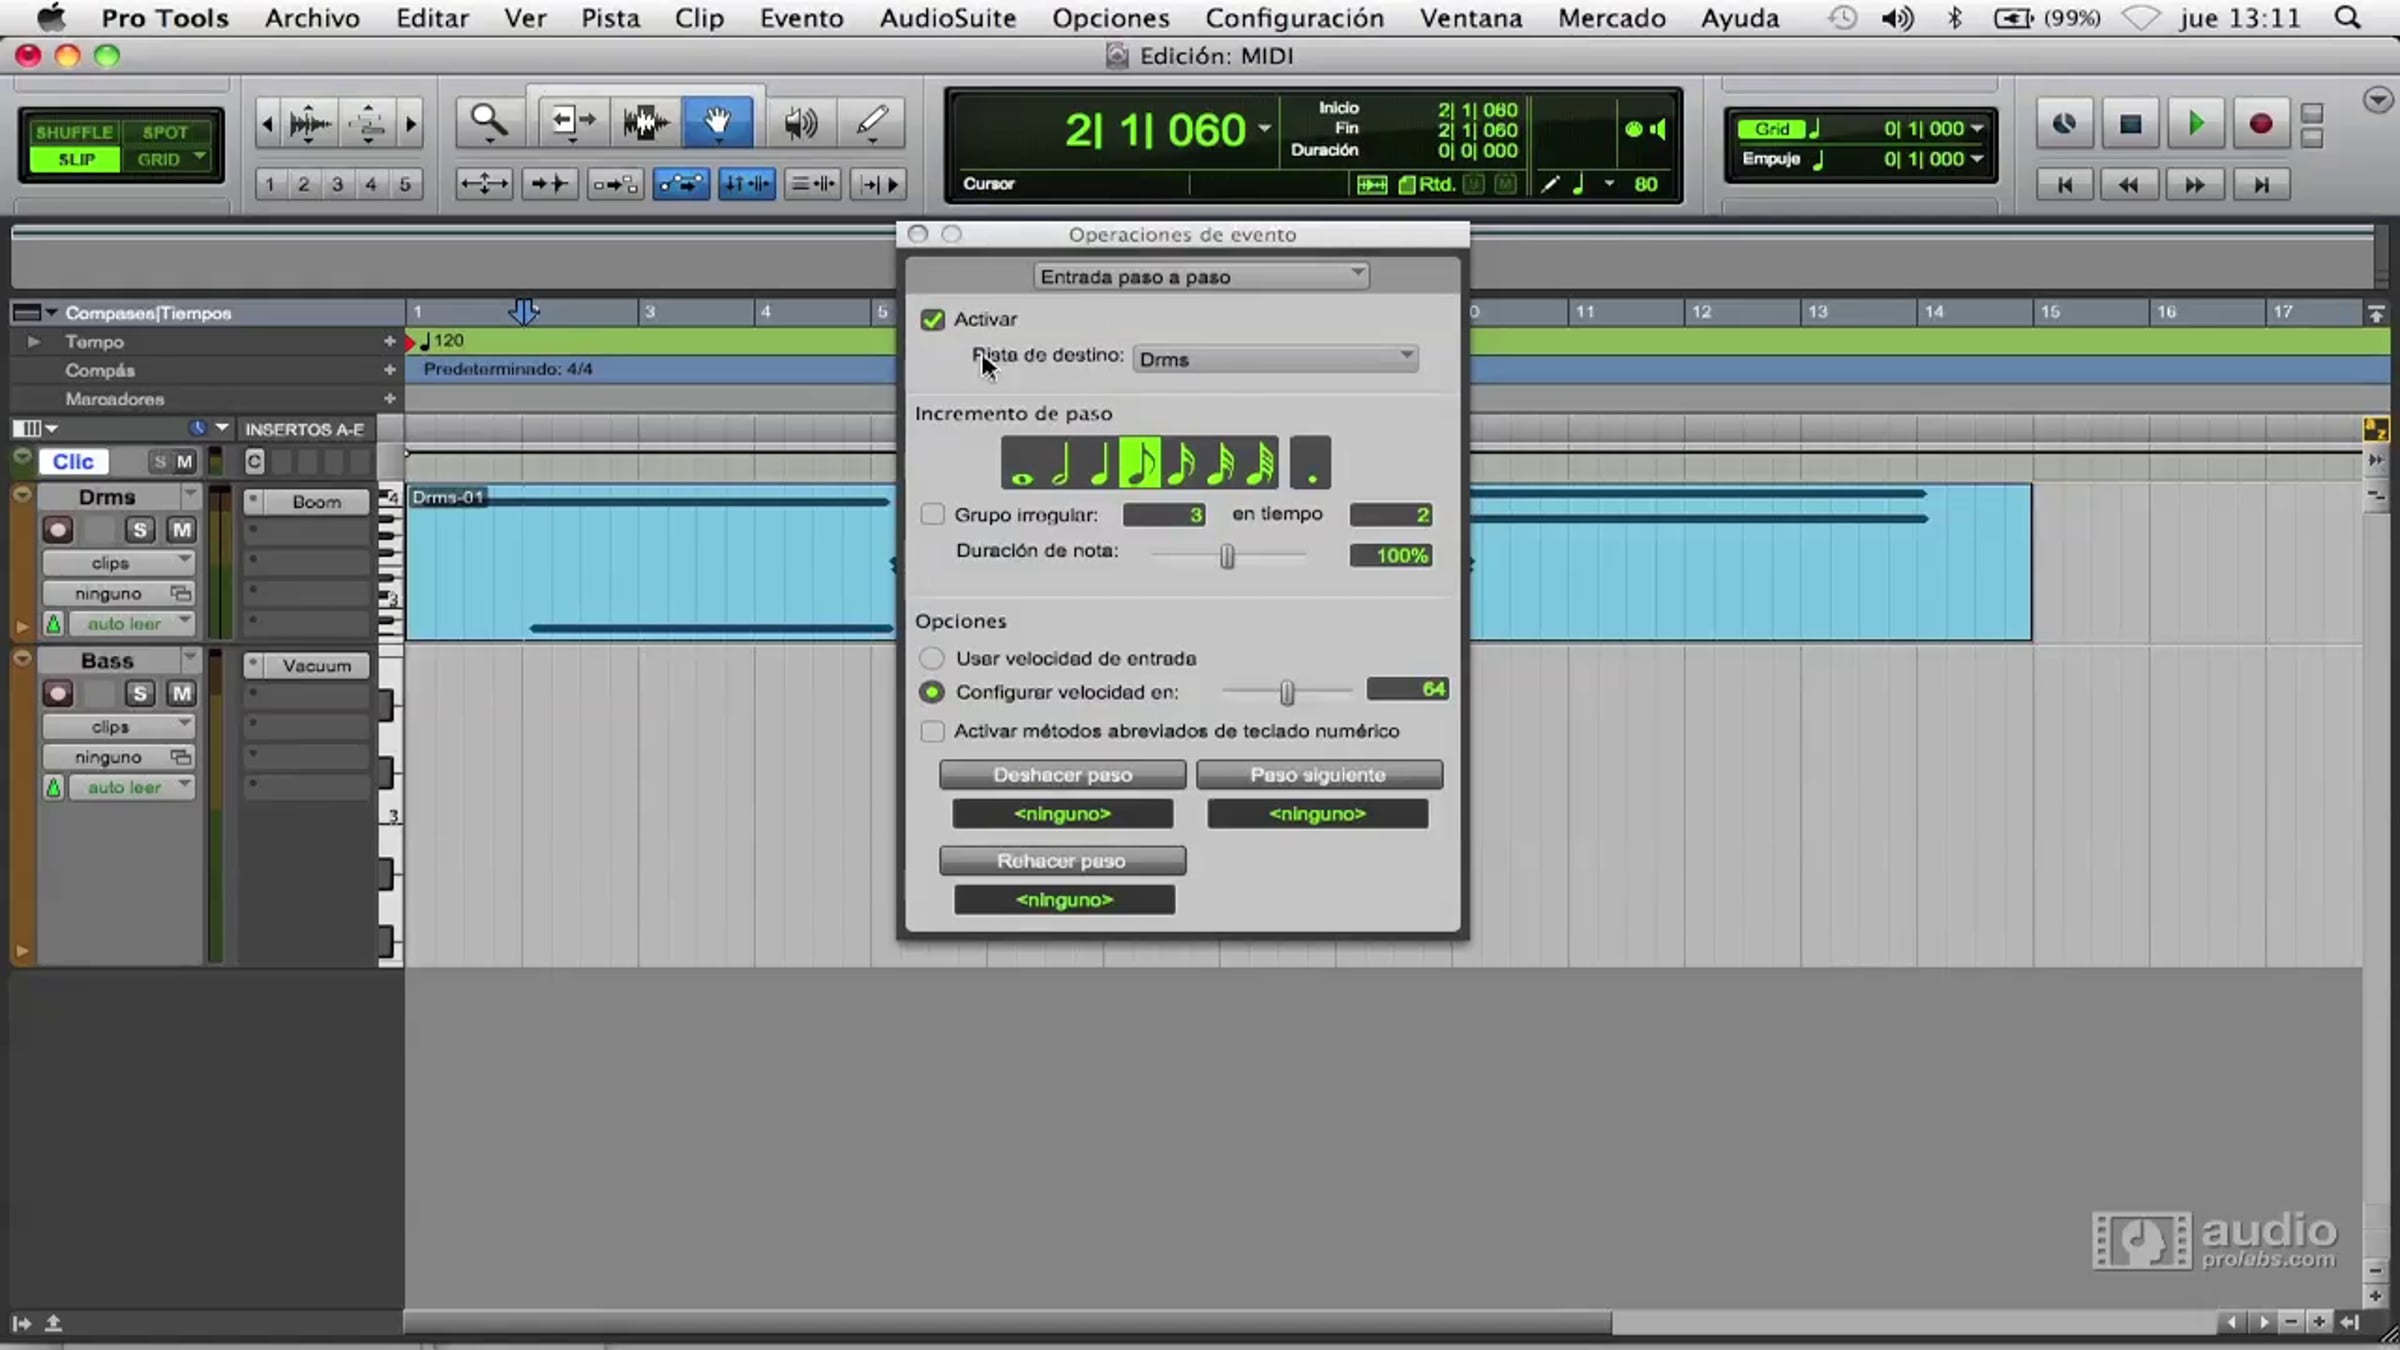Expand the Tempo ruler disclosure triangle
The width and height of the screenshot is (2400, 1350).
[34, 342]
